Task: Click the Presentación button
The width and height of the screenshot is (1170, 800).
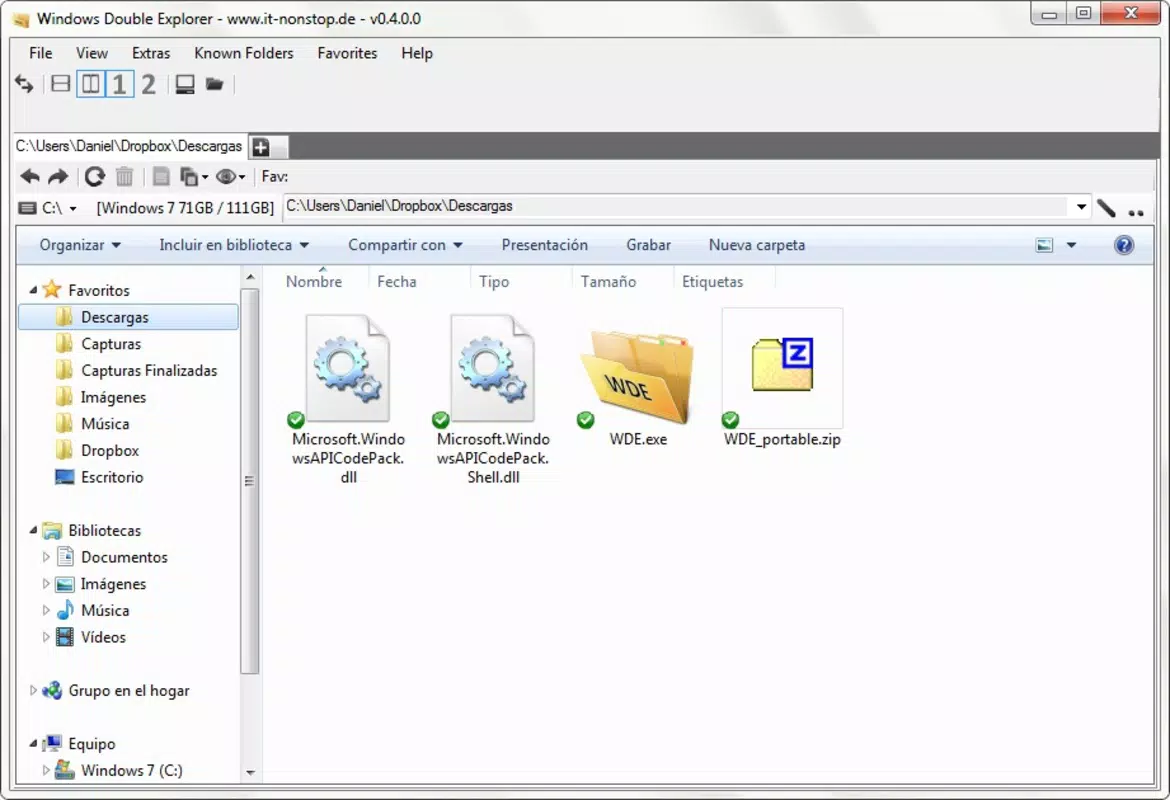Action: (545, 245)
